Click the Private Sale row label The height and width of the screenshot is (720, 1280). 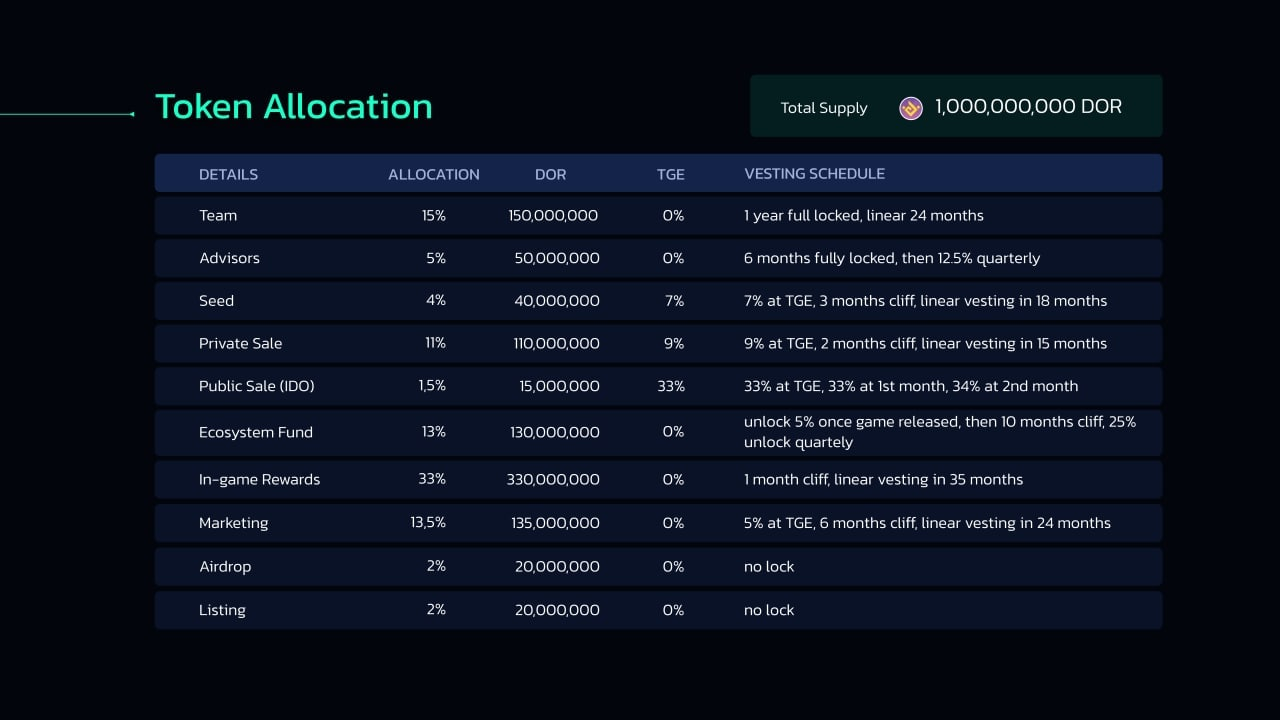[240, 344]
